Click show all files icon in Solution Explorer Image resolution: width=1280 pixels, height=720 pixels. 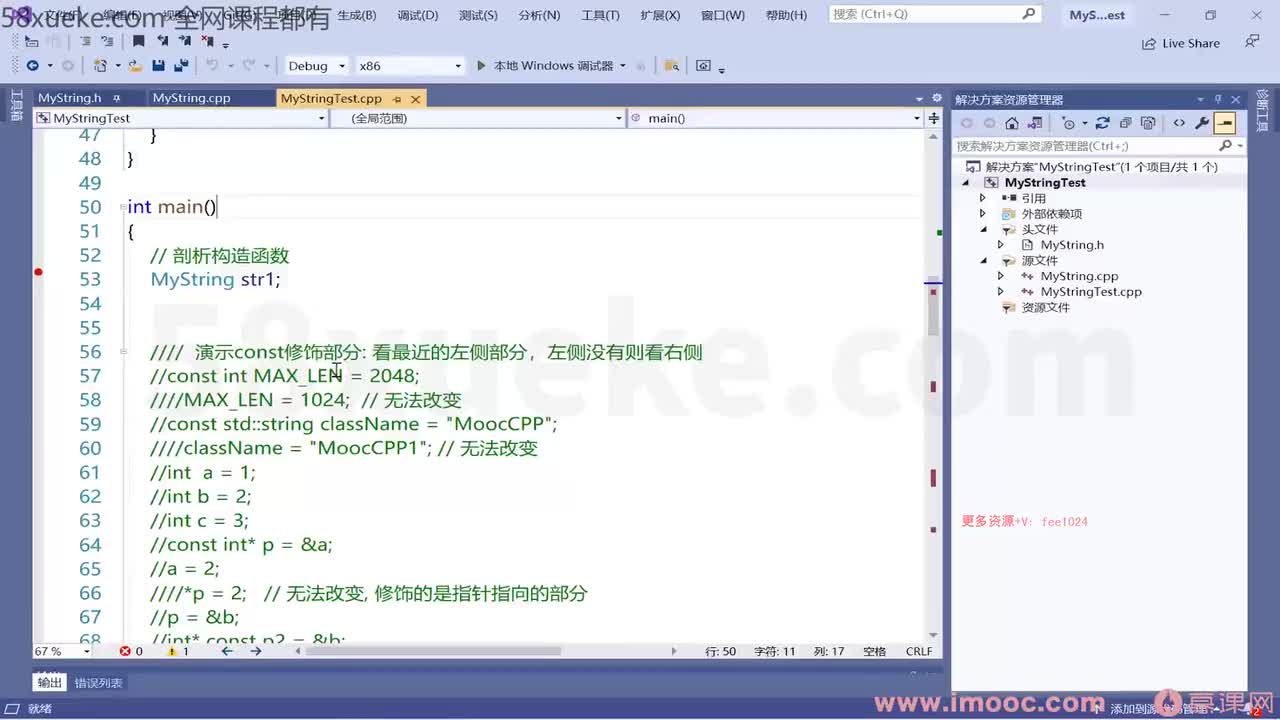click(1148, 123)
